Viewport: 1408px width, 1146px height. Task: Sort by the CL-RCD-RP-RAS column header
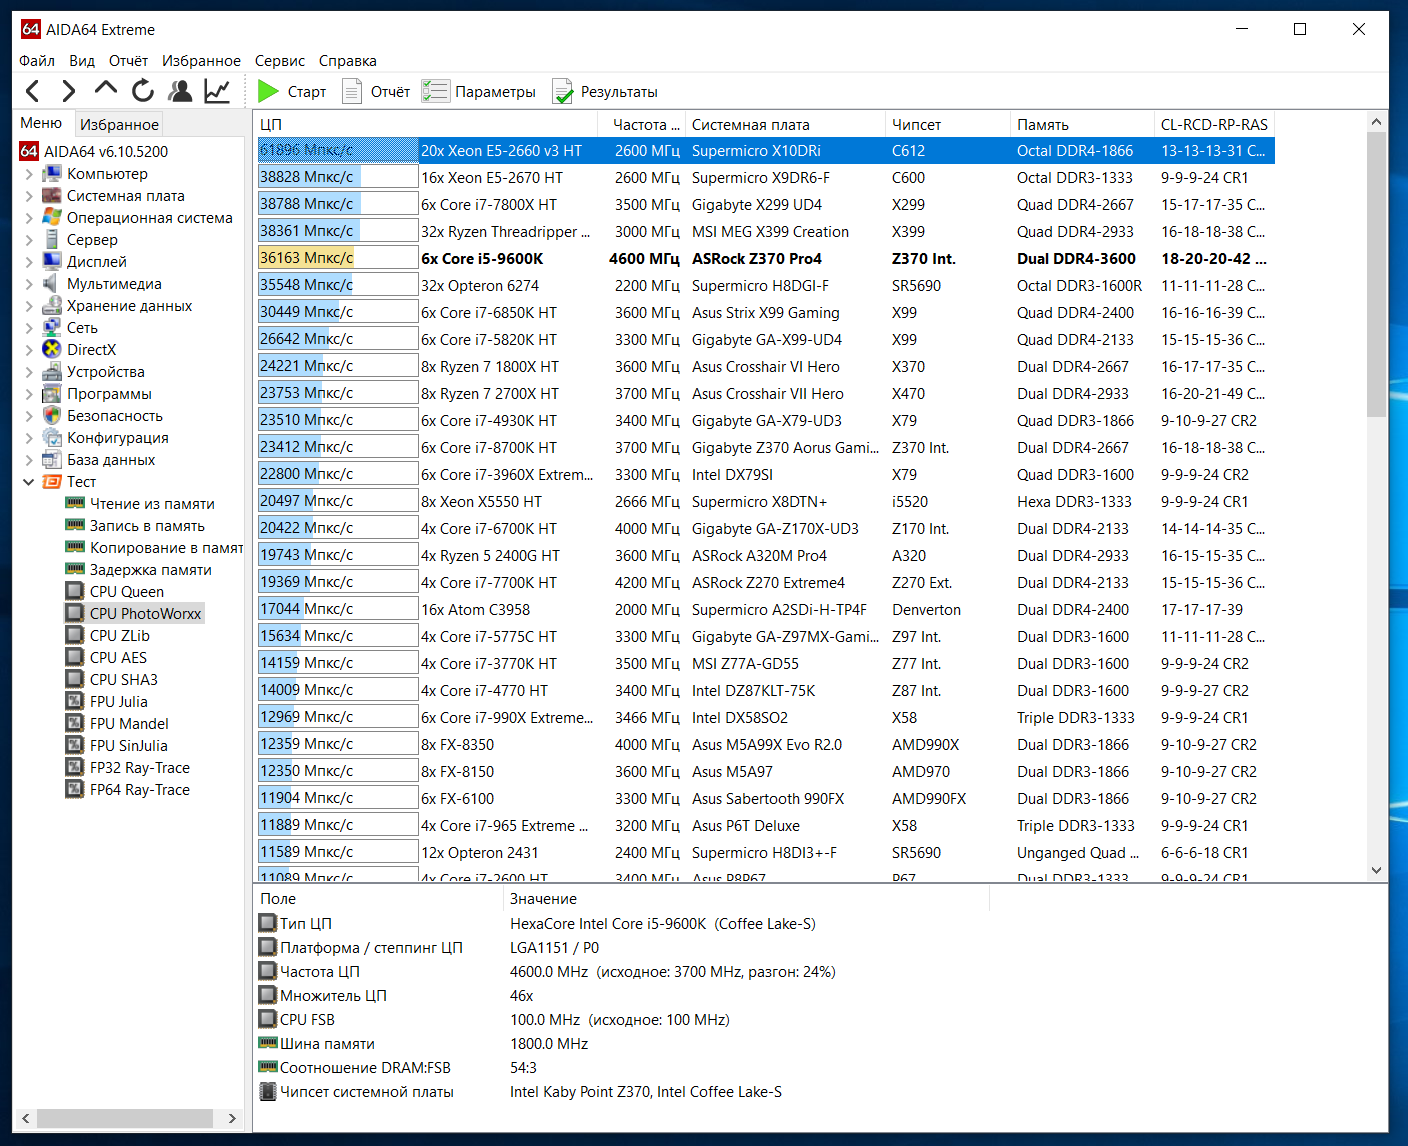[x=1215, y=124]
